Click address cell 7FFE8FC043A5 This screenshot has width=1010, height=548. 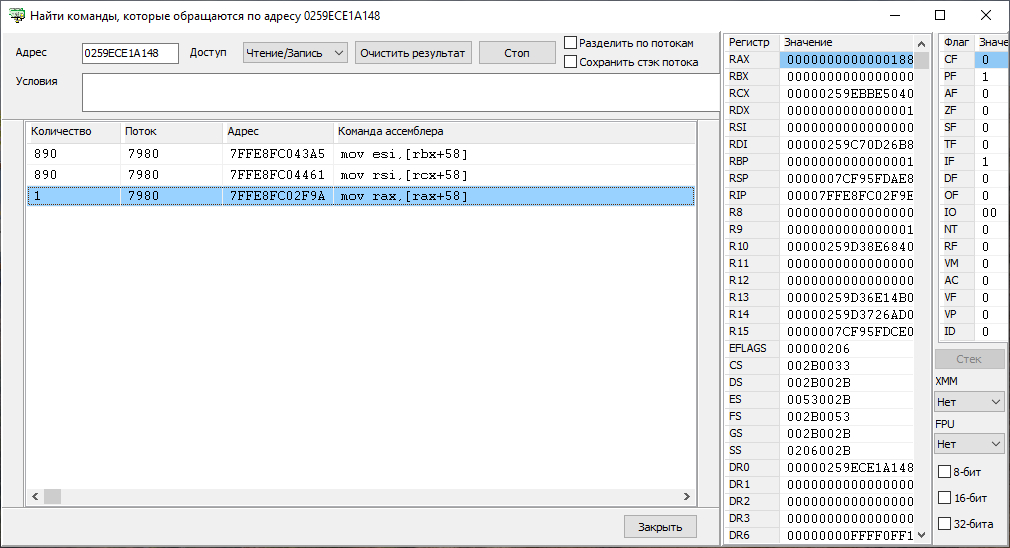click(x=278, y=154)
